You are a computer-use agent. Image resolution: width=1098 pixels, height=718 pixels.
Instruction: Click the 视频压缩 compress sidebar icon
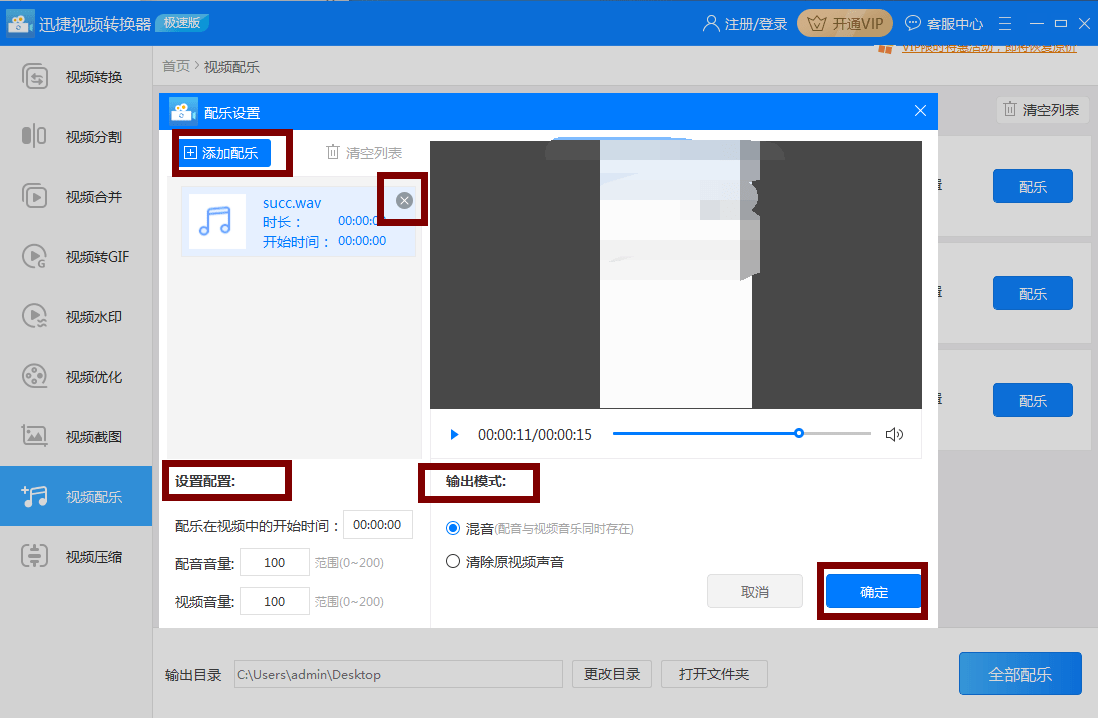pos(34,555)
